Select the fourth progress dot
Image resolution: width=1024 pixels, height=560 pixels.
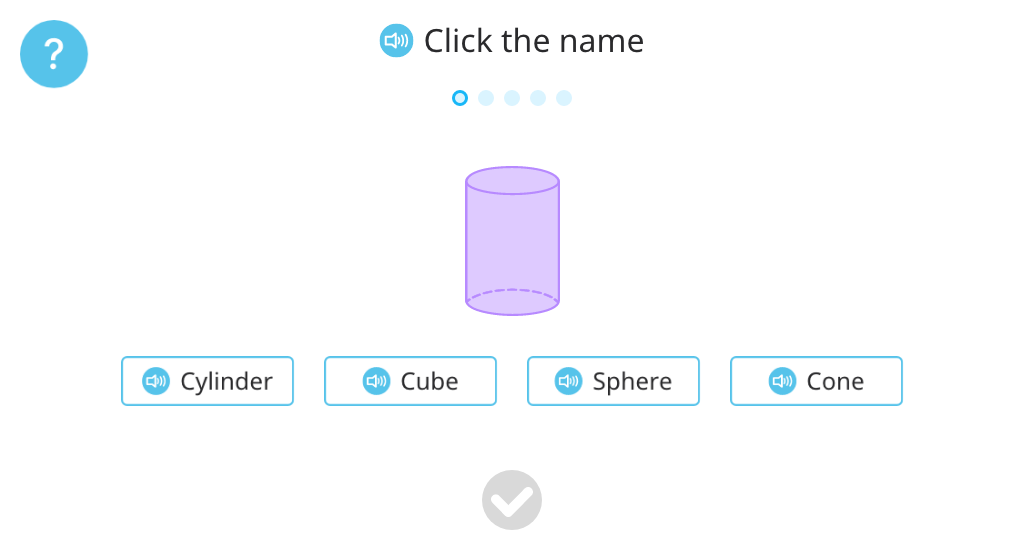[538, 98]
